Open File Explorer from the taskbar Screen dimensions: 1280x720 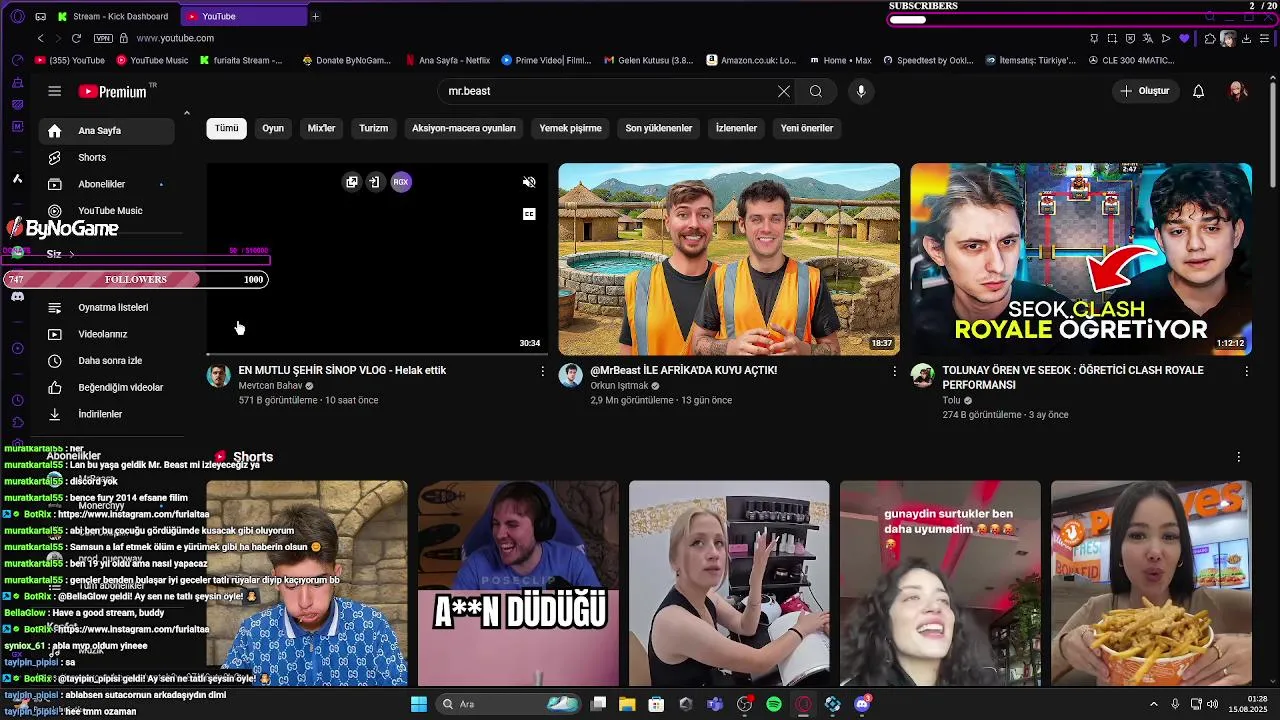[x=627, y=704]
